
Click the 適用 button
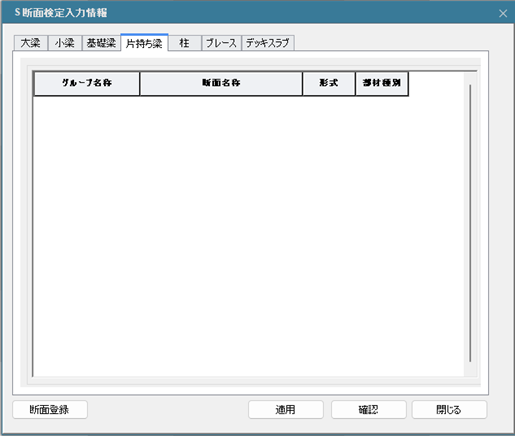click(286, 410)
